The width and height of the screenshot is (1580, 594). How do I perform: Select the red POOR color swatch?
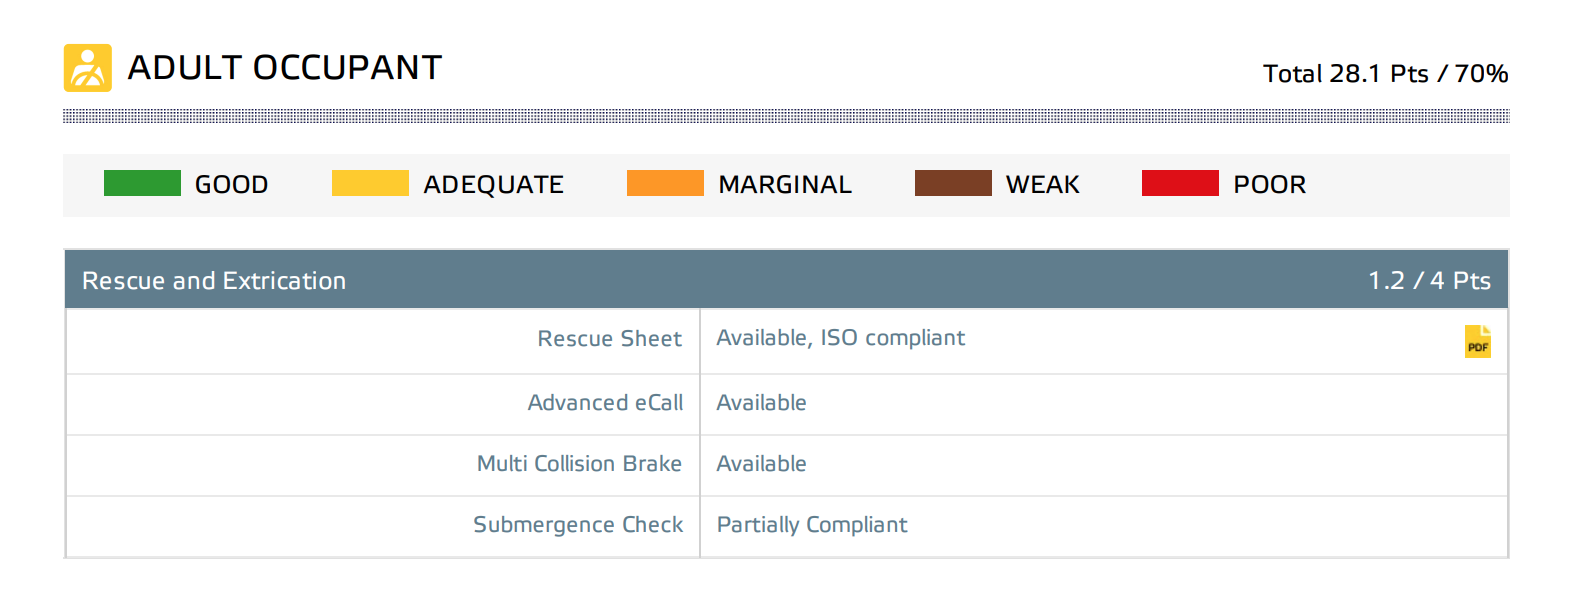pos(1180,183)
